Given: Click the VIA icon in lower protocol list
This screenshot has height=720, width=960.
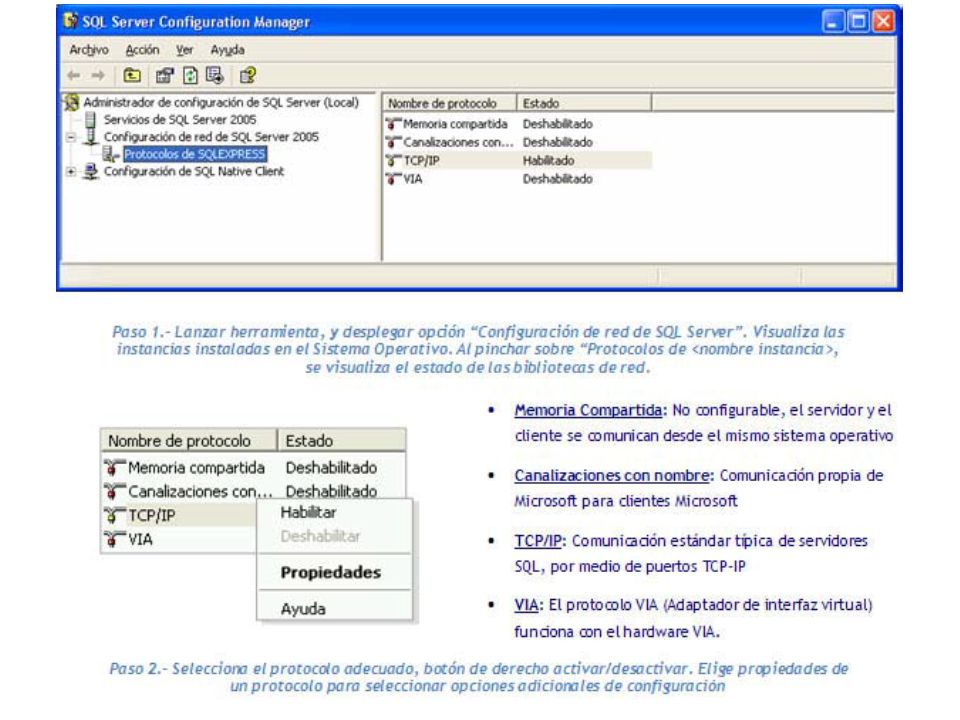Looking at the screenshot, I should point(114,539).
